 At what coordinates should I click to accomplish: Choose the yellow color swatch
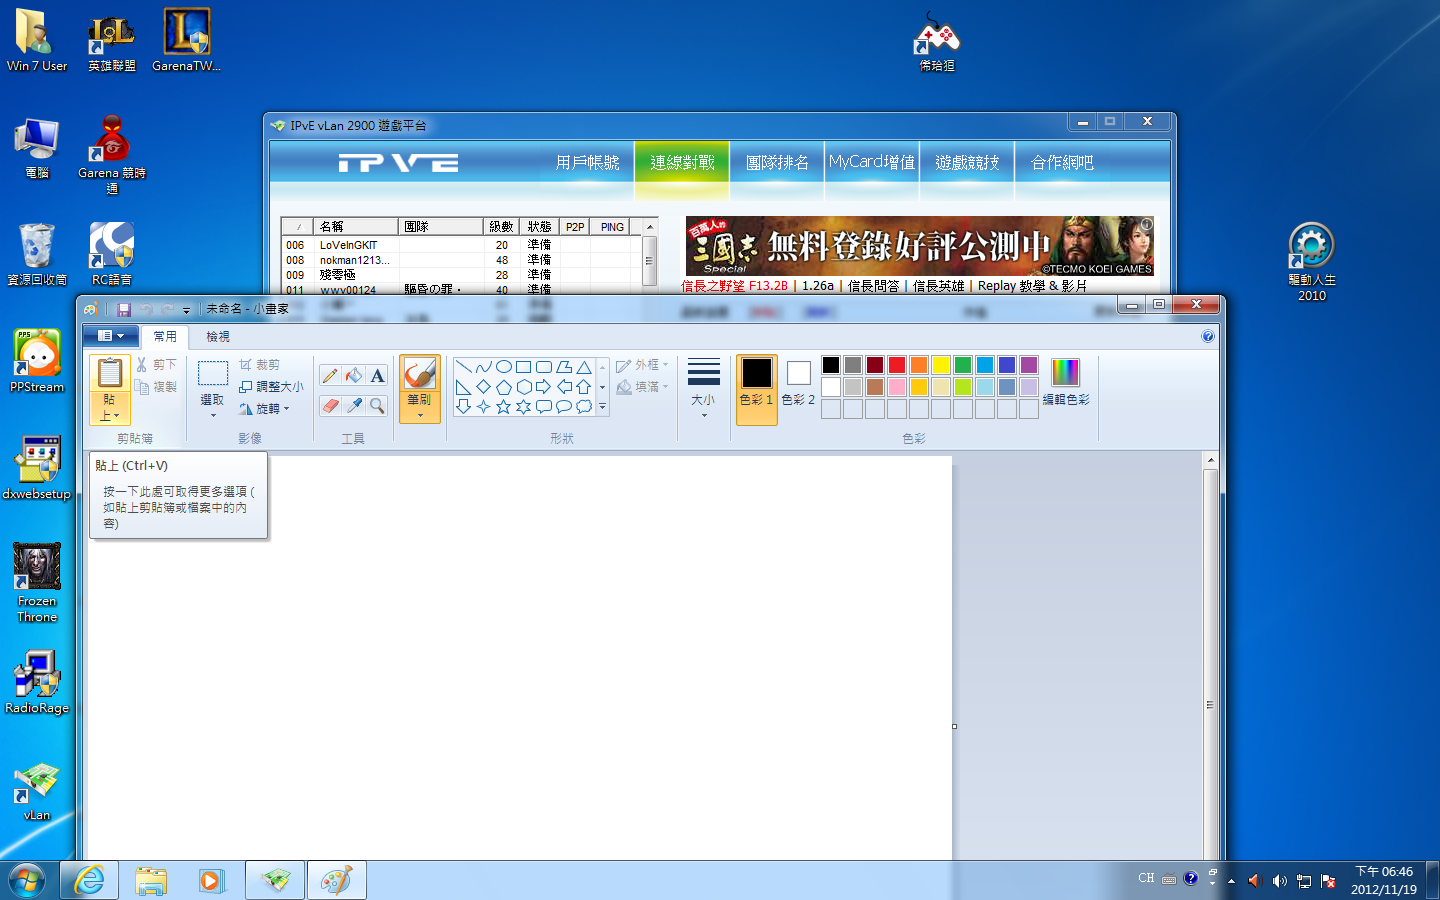point(941,365)
